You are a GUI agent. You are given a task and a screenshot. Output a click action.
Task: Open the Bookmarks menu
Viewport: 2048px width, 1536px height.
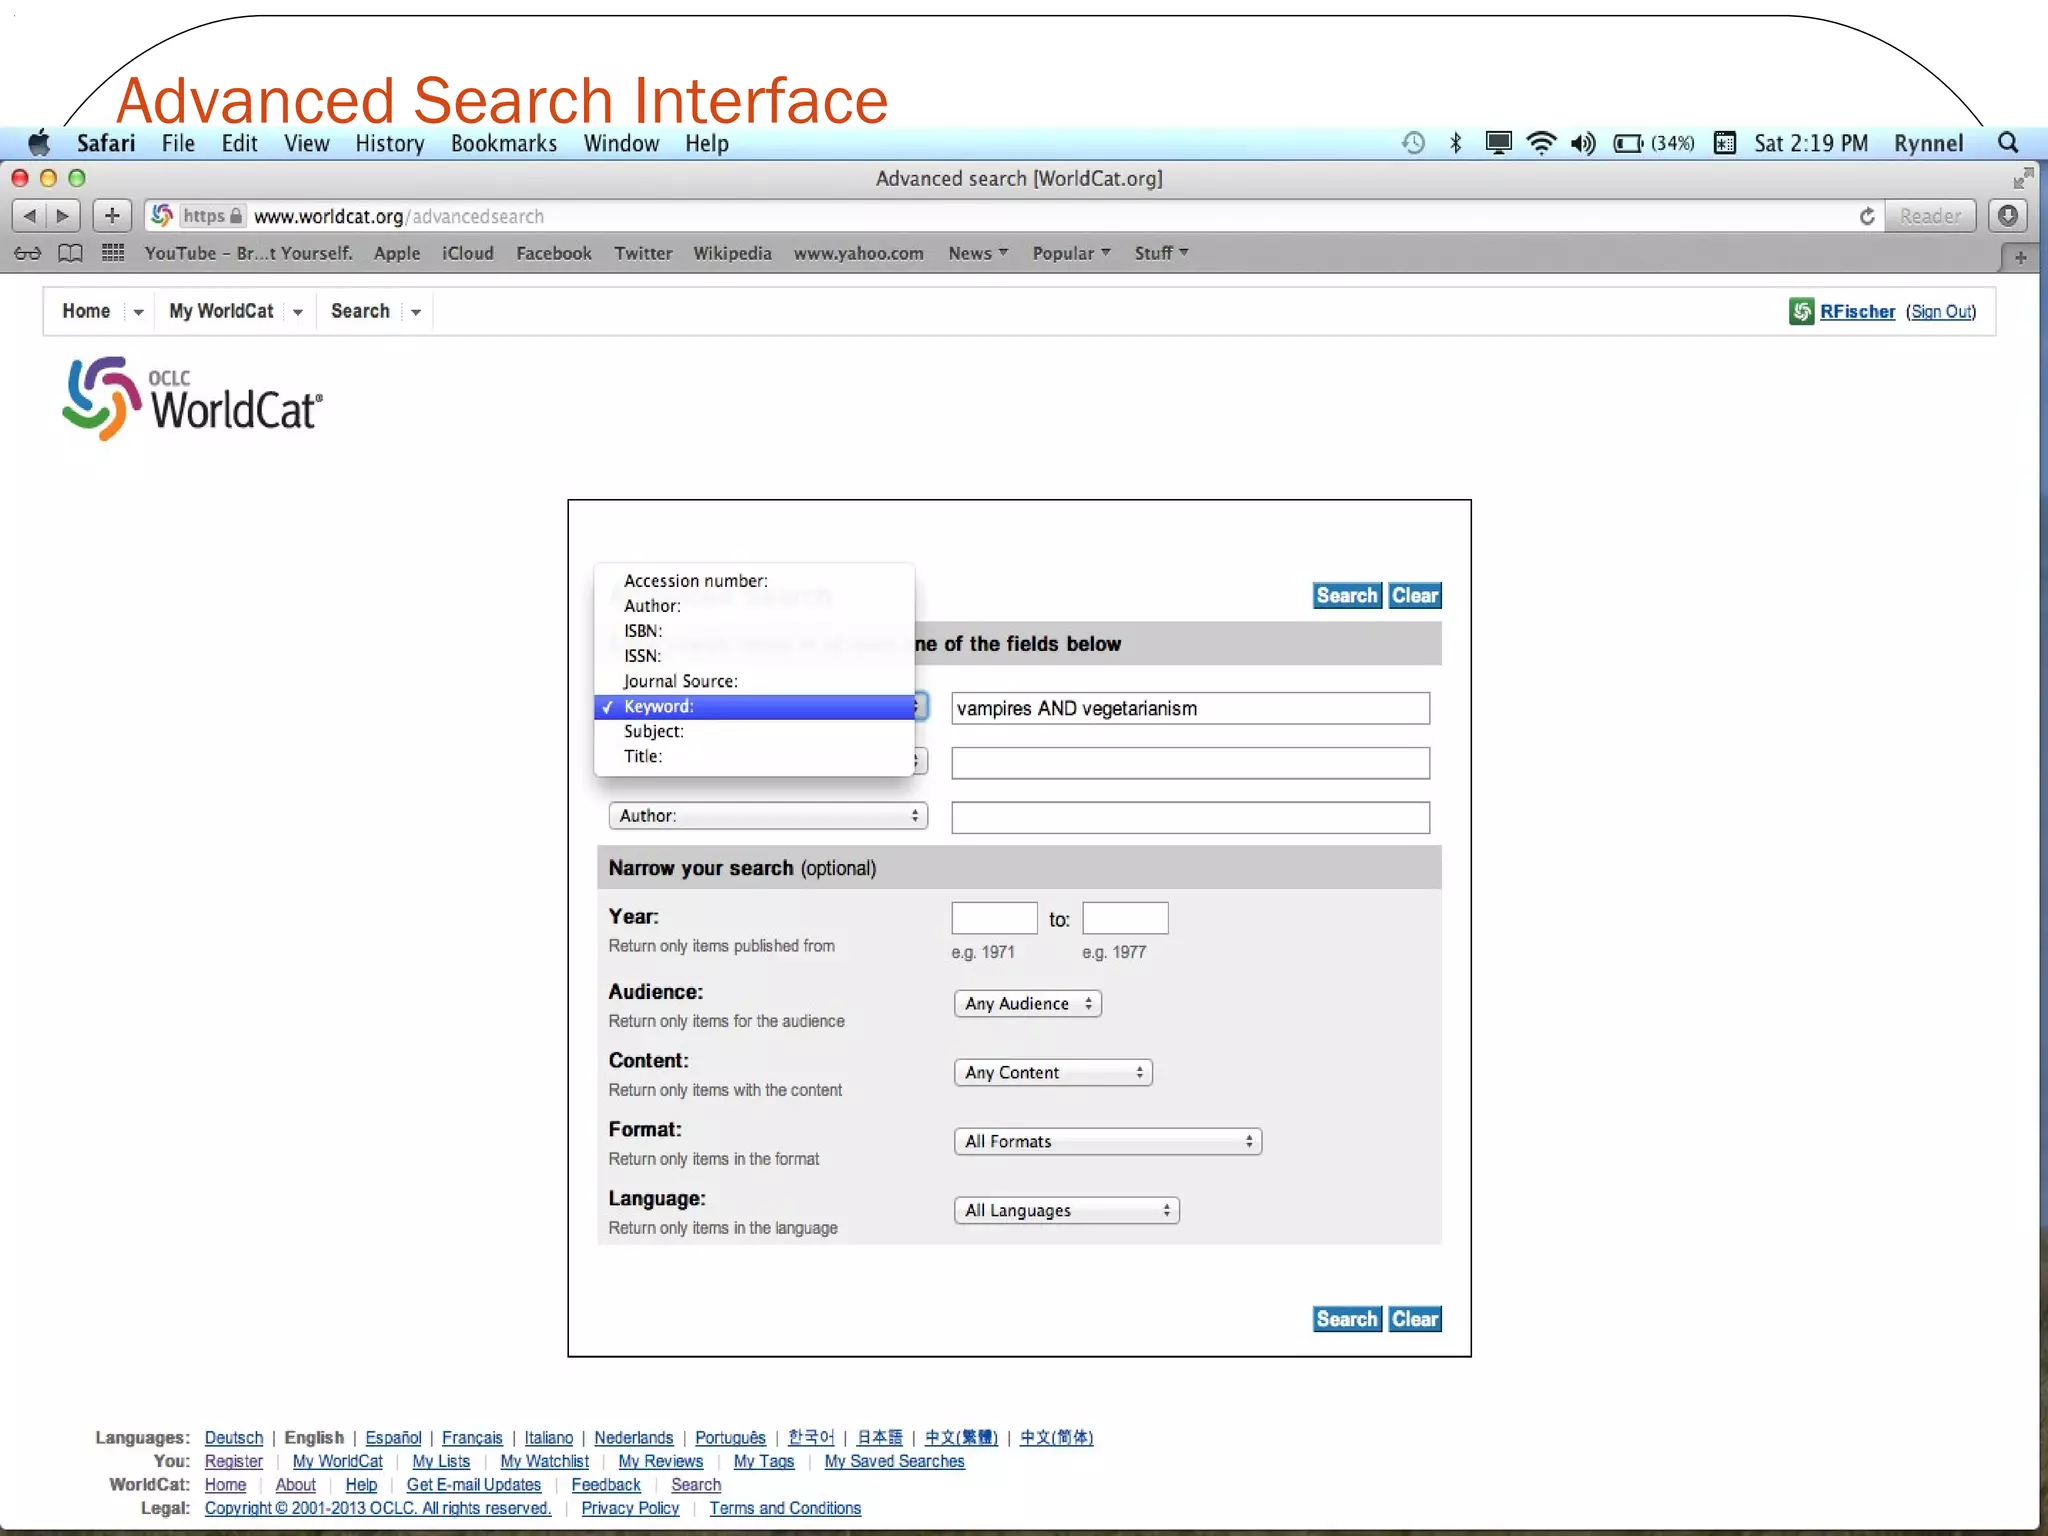504,143
